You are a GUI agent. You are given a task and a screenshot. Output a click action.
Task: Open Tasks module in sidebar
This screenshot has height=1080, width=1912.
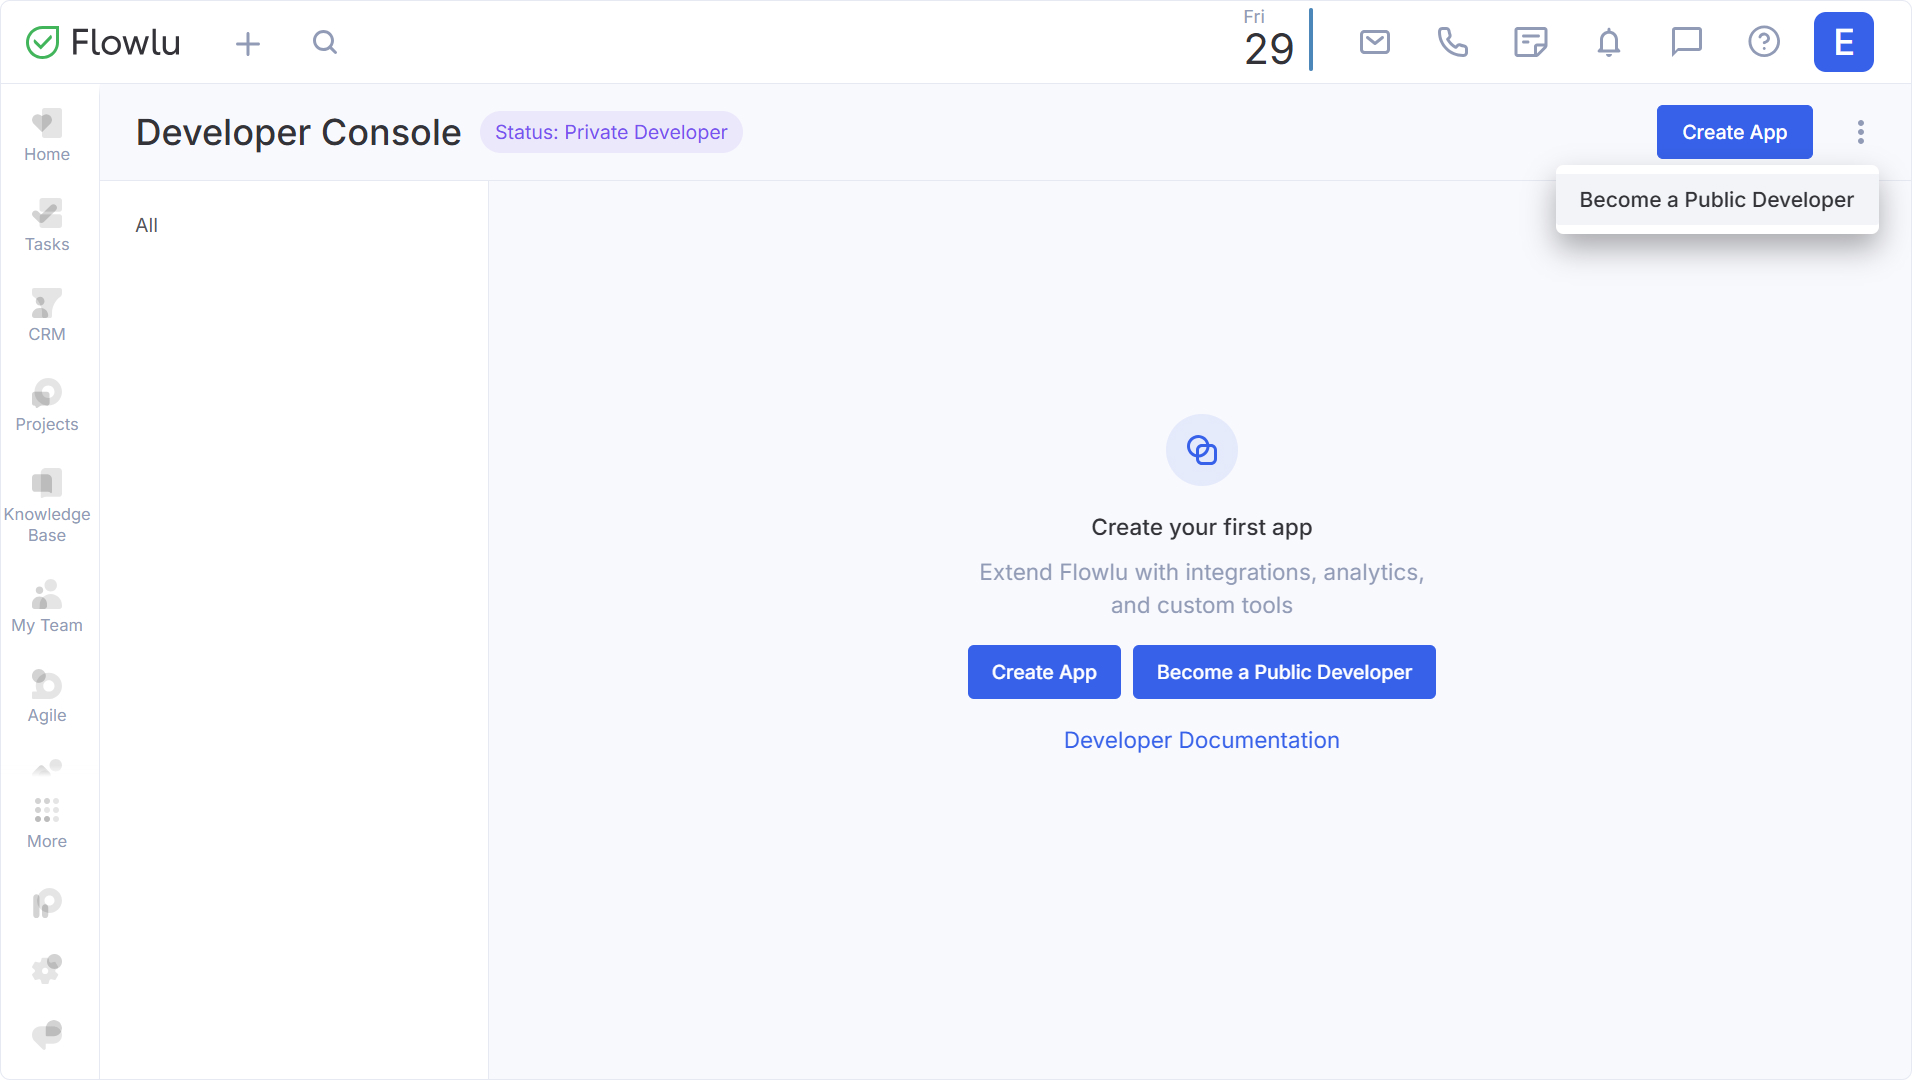click(47, 226)
